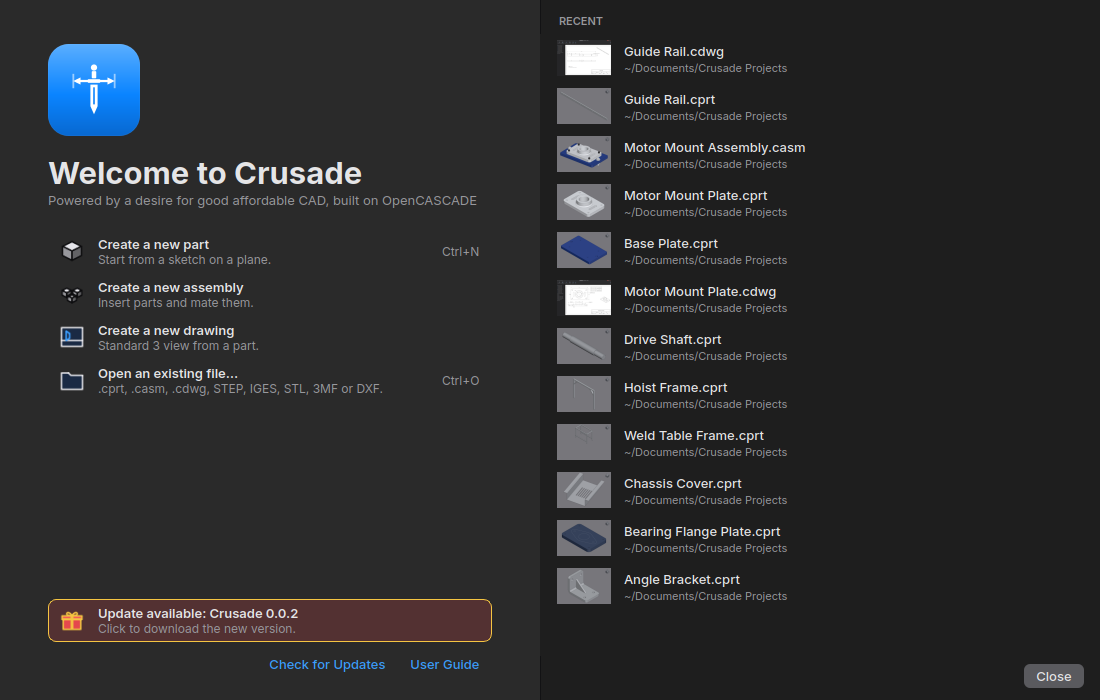Click 'Standard 3 view from a part.'
1100x700 pixels.
[178, 346]
